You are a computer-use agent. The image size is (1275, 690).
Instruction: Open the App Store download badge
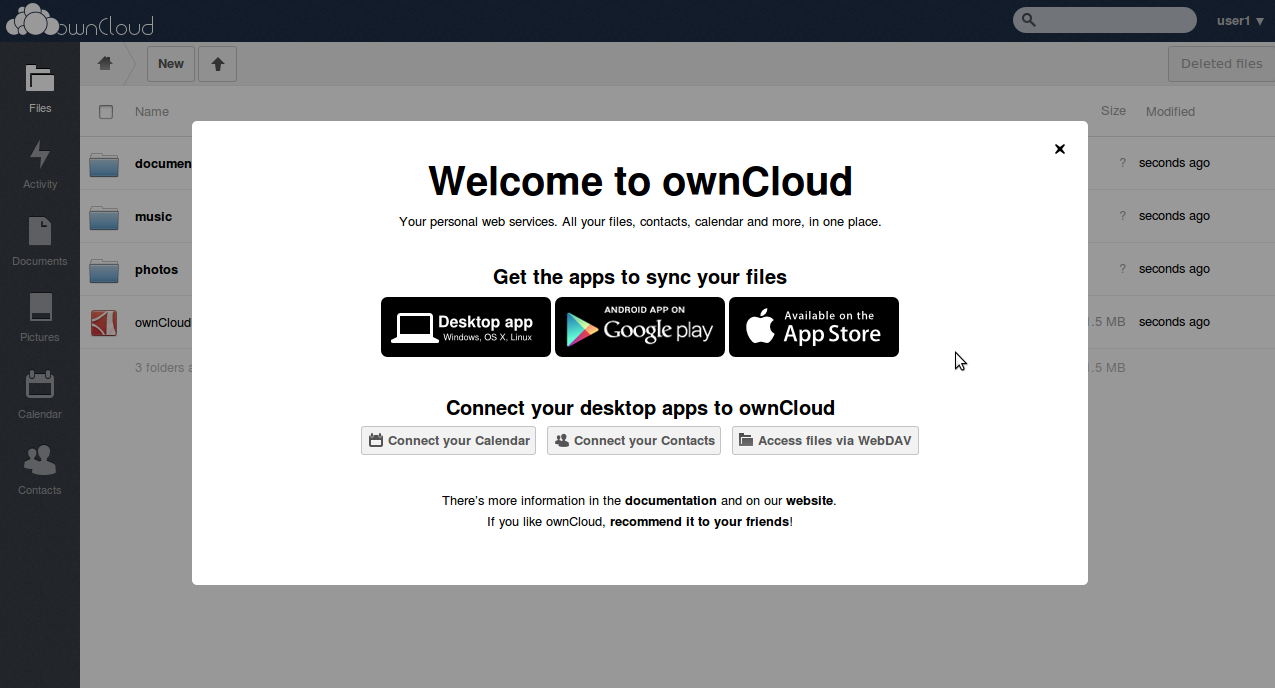tap(814, 327)
